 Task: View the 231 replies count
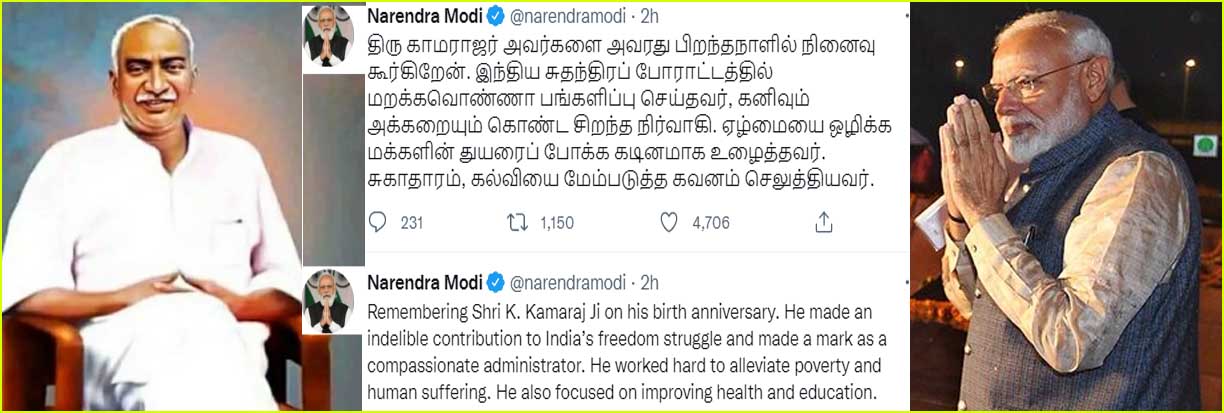(412, 223)
